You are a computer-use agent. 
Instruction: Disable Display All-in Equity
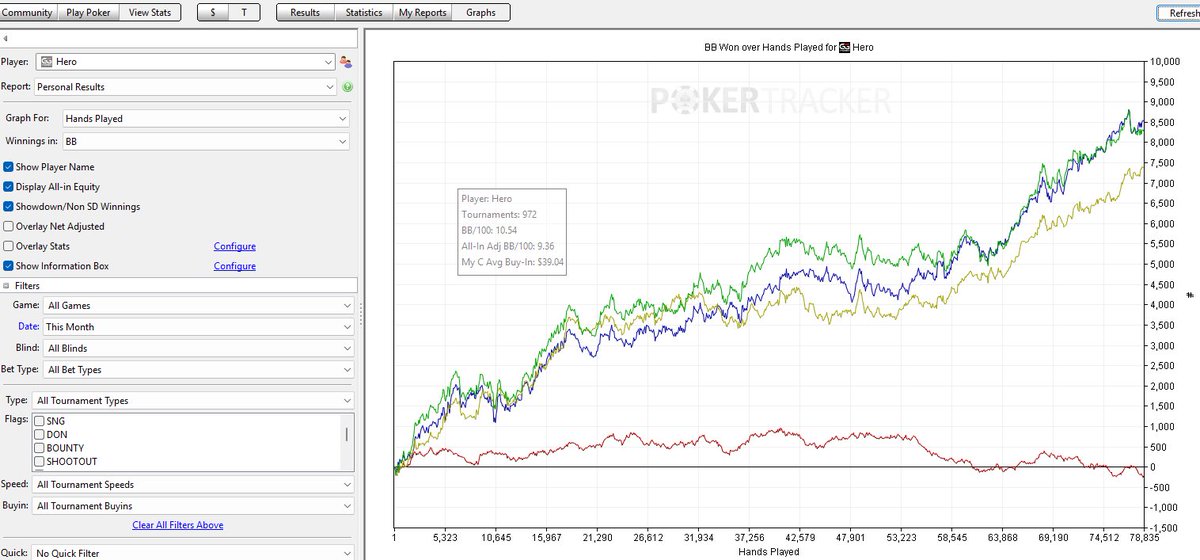pos(8,187)
